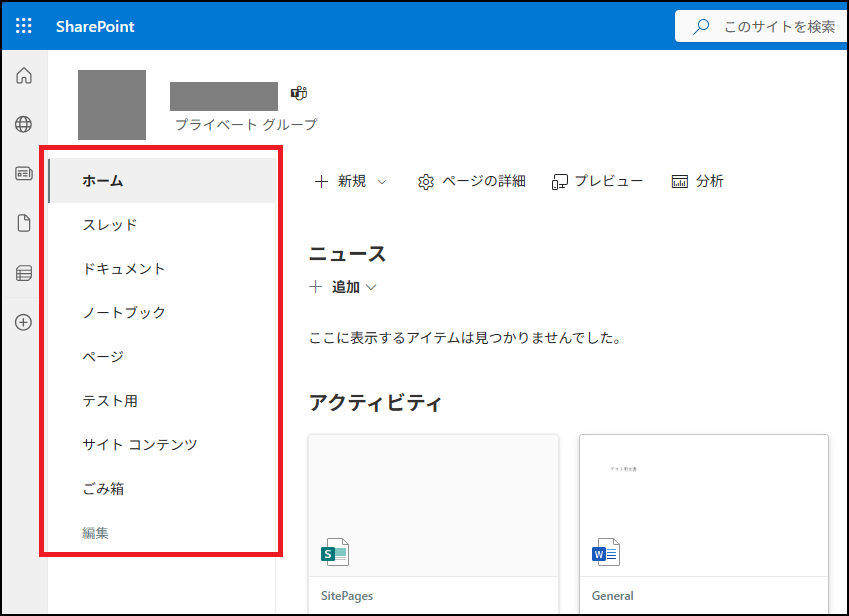The image size is (849, 616).
Task: Select ホーム in the navigation
Action: coord(162,181)
